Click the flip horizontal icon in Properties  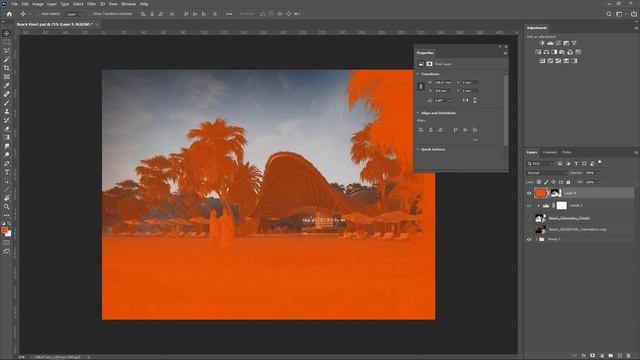466,100
